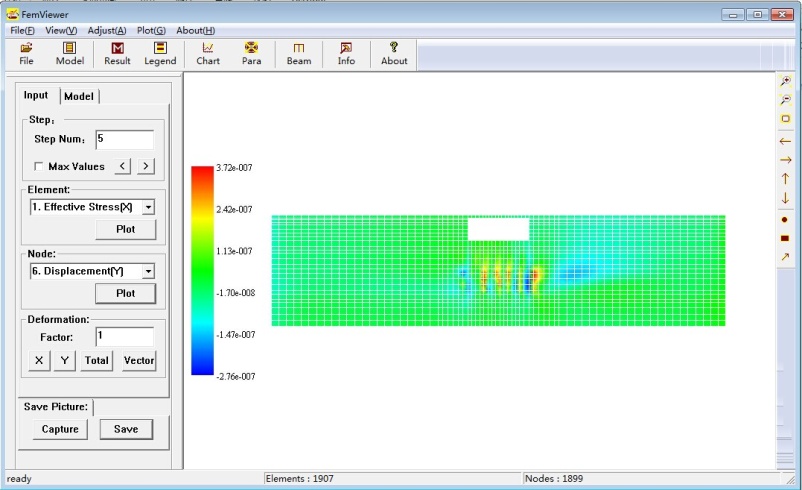This screenshot has width=802, height=490.
Task: Click the X deformation button
Action: click(x=39, y=360)
